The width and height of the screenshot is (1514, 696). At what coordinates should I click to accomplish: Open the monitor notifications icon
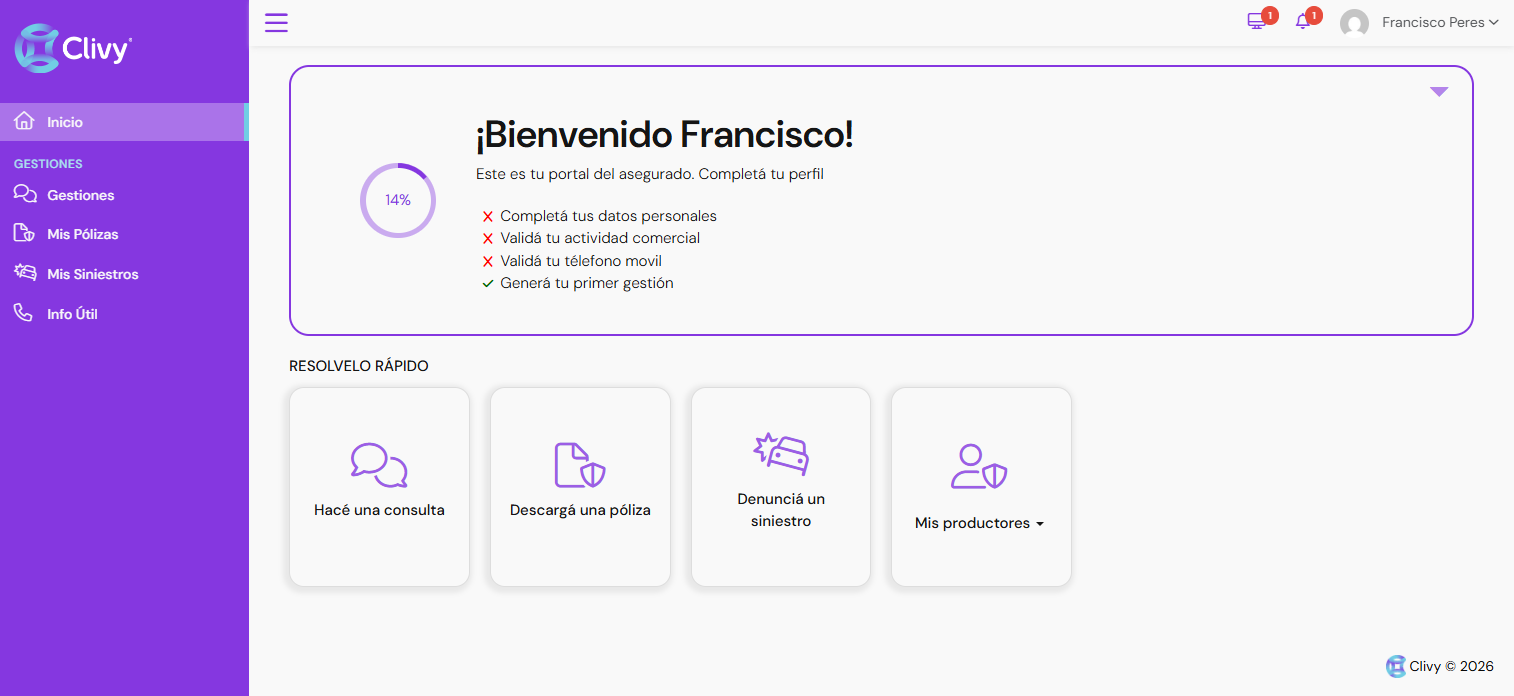pyautogui.click(x=1256, y=22)
